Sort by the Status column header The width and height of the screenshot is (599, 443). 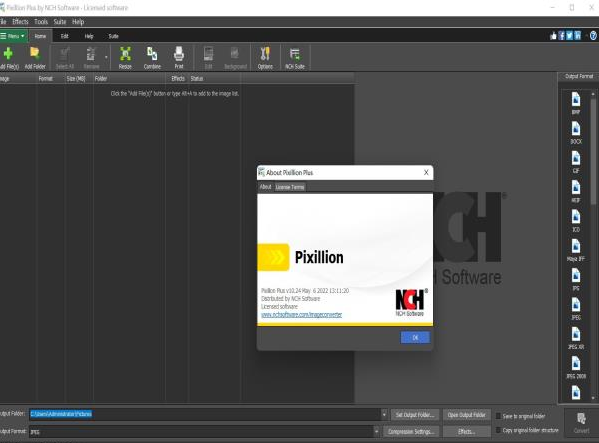tap(215, 79)
